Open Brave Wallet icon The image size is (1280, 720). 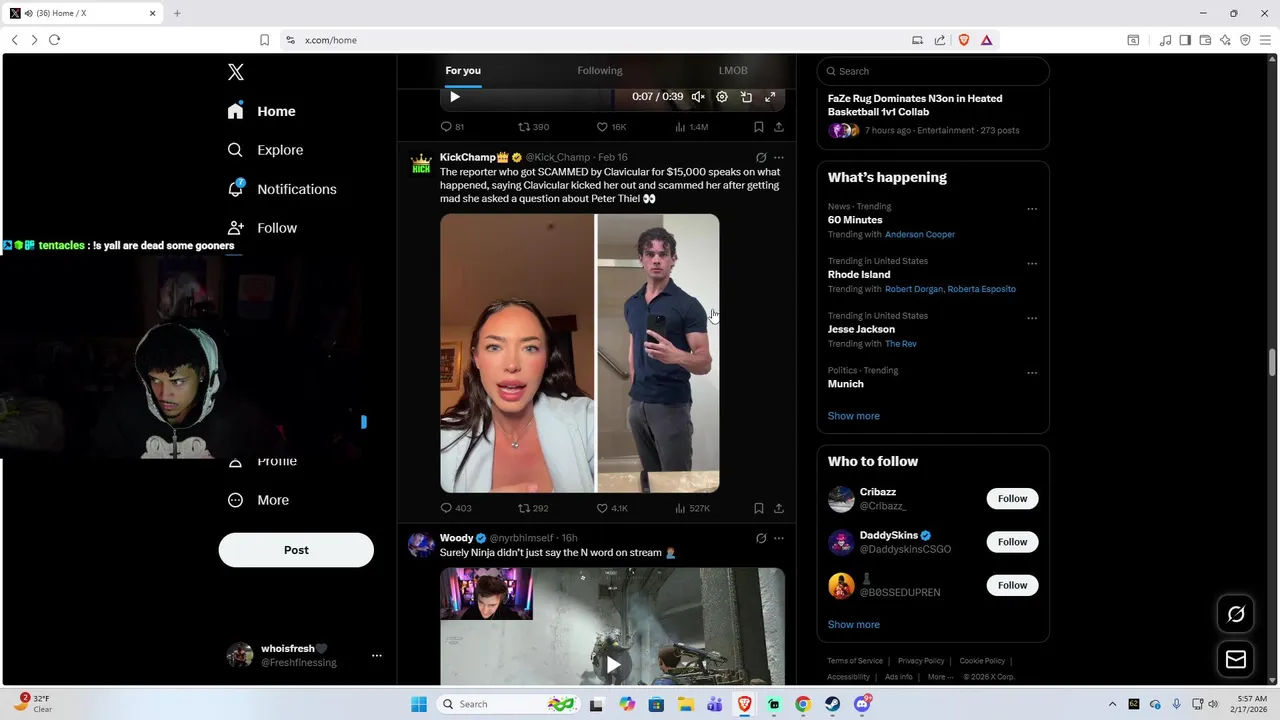click(1205, 40)
